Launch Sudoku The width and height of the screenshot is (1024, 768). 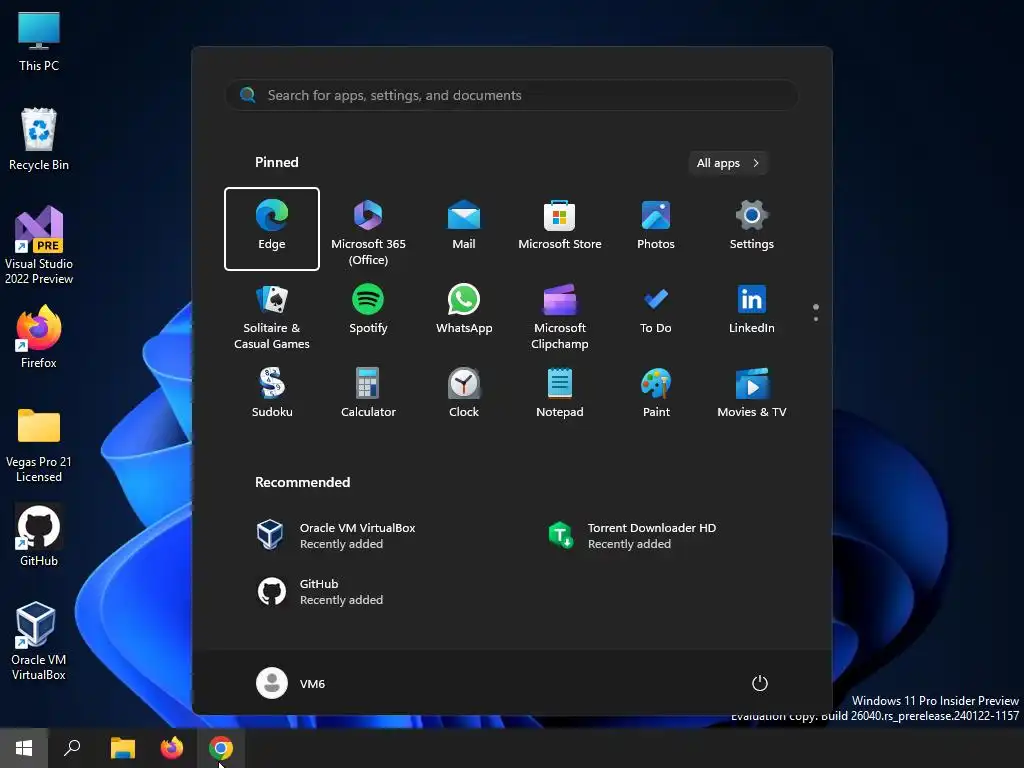click(272, 393)
